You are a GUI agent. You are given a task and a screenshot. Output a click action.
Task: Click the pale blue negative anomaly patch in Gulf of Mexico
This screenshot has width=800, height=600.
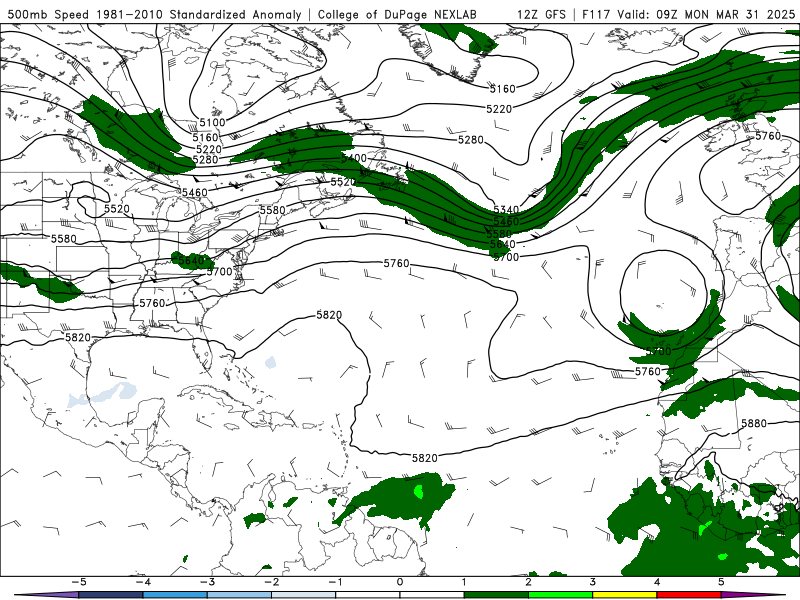(103, 394)
